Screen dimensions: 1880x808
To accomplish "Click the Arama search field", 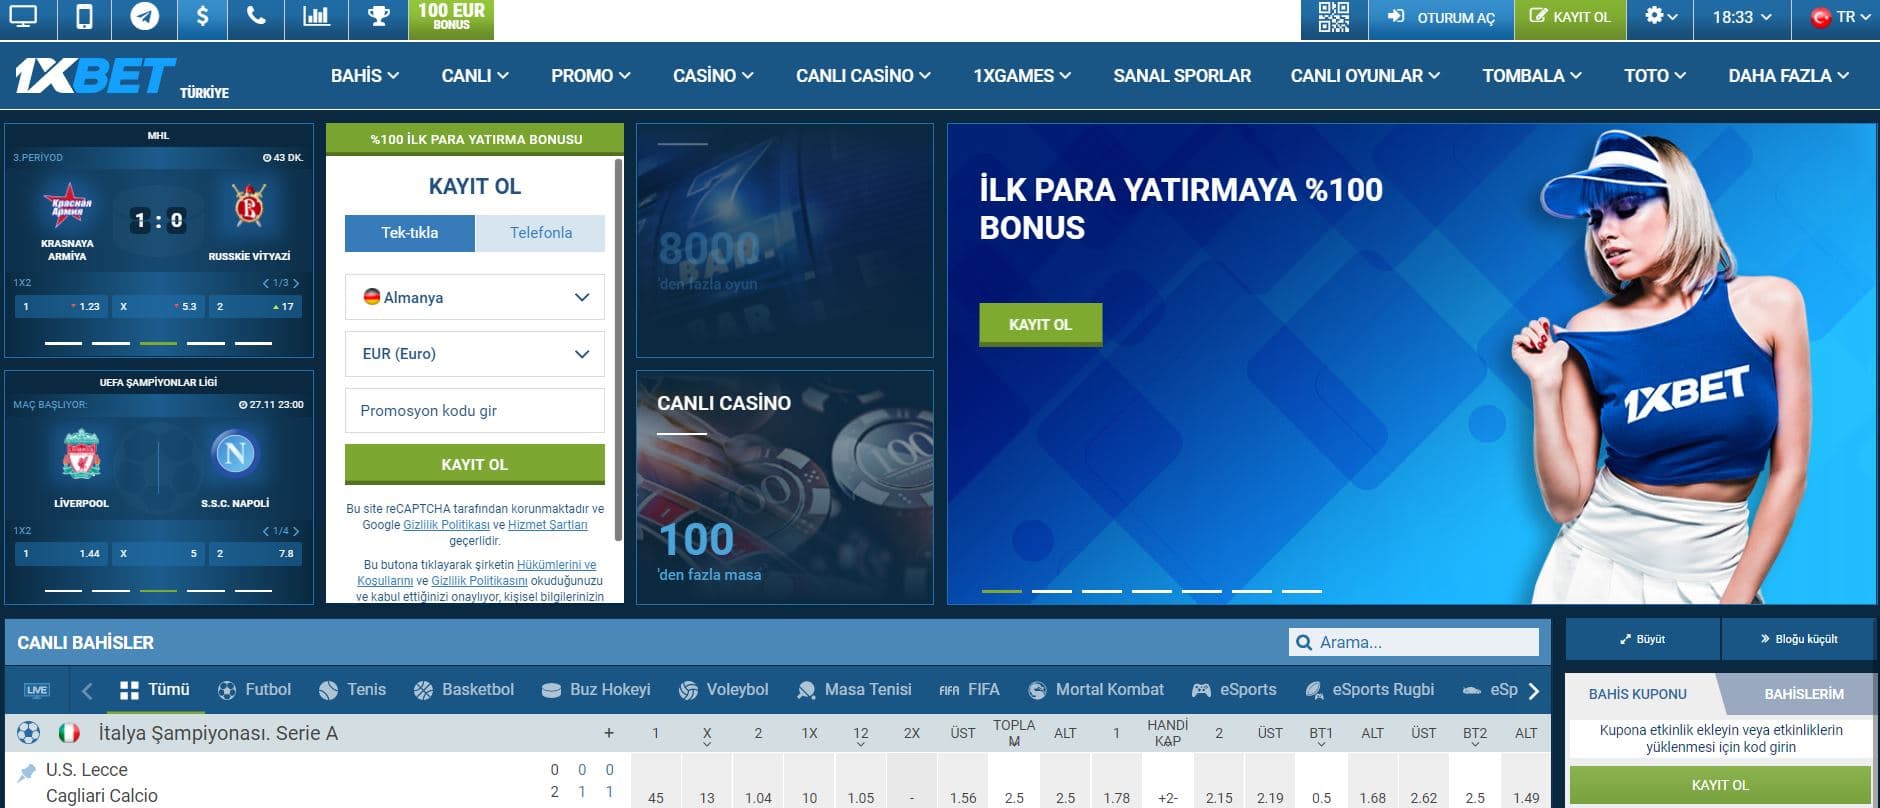I will click(x=1414, y=642).
